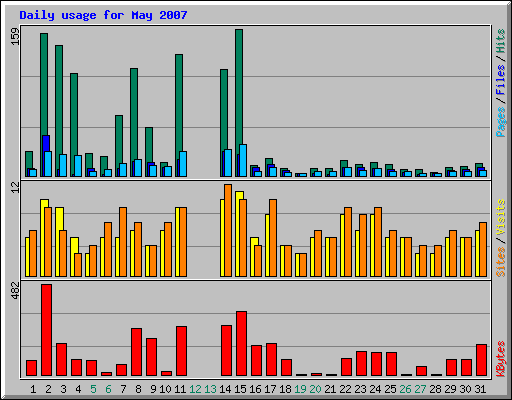Screen dimensions: 512x400
Task: Click green weekend day label "5"
Action: [93, 389]
